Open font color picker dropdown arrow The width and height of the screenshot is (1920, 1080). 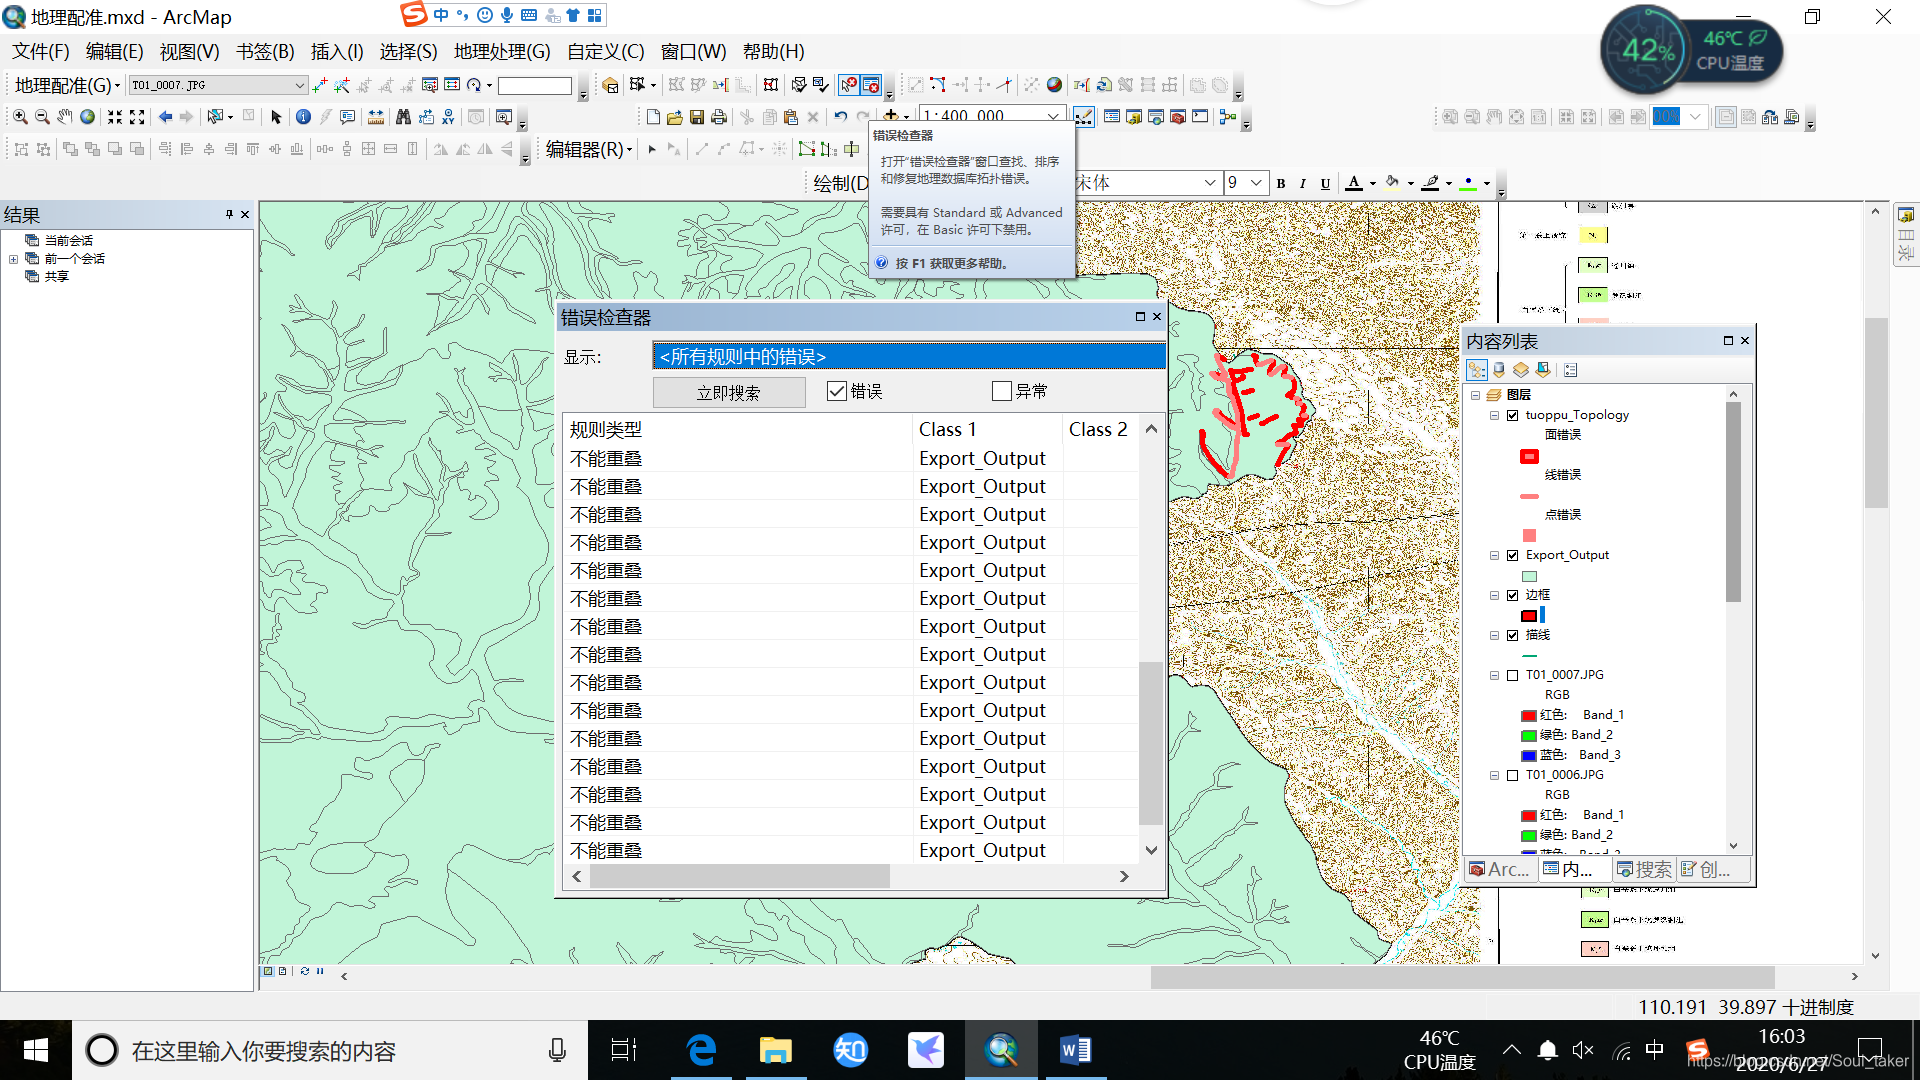(x=1372, y=183)
